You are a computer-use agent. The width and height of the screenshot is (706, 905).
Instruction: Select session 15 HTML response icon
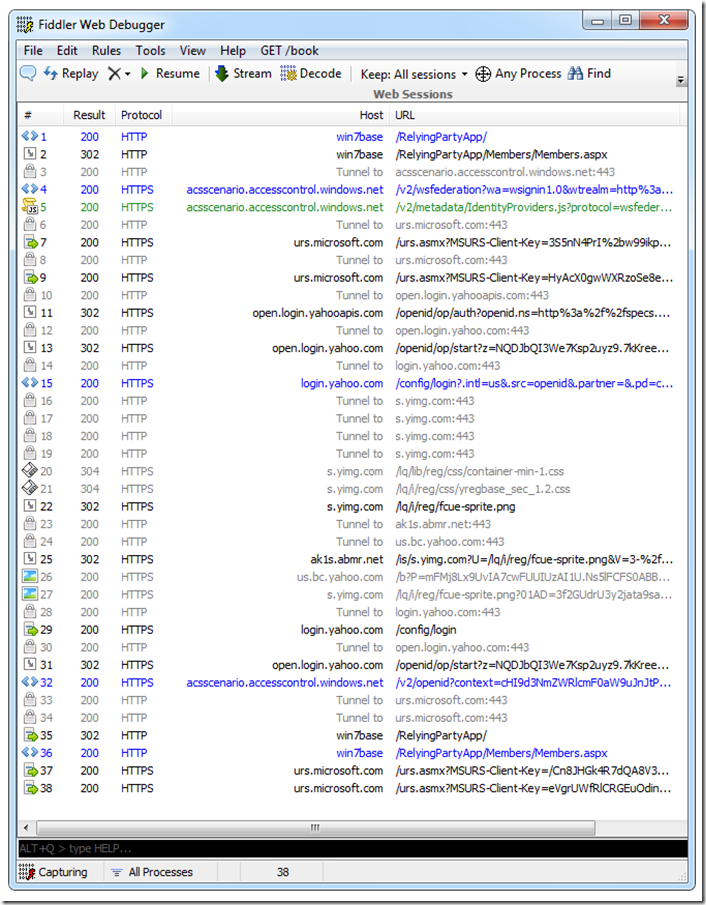click(29, 383)
